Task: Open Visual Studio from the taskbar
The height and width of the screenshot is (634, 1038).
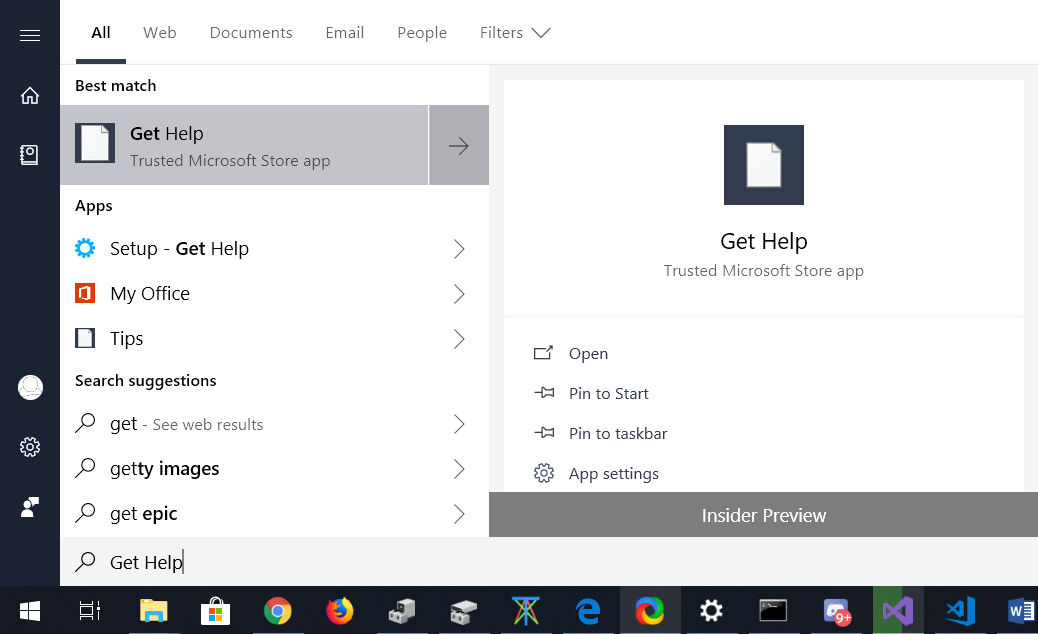Action: point(897,610)
